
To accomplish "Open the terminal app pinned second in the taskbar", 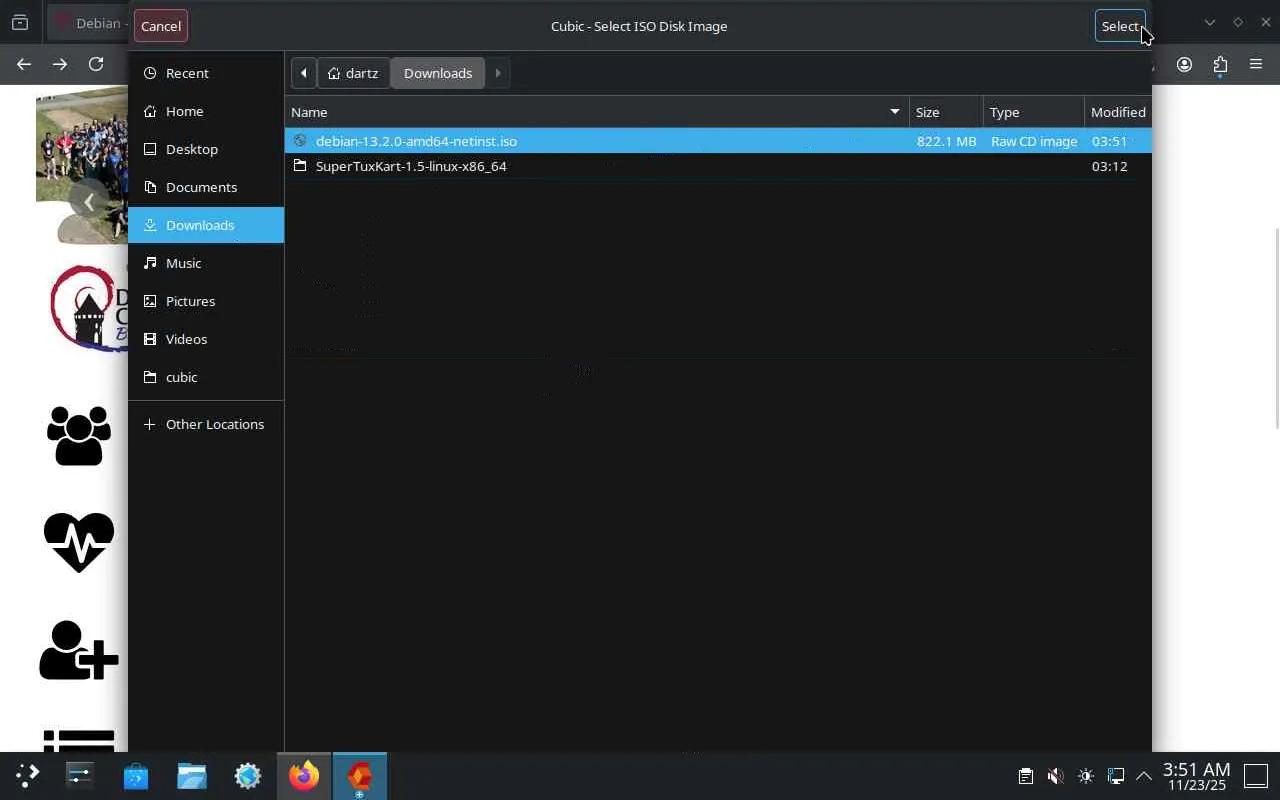I will point(80,775).
